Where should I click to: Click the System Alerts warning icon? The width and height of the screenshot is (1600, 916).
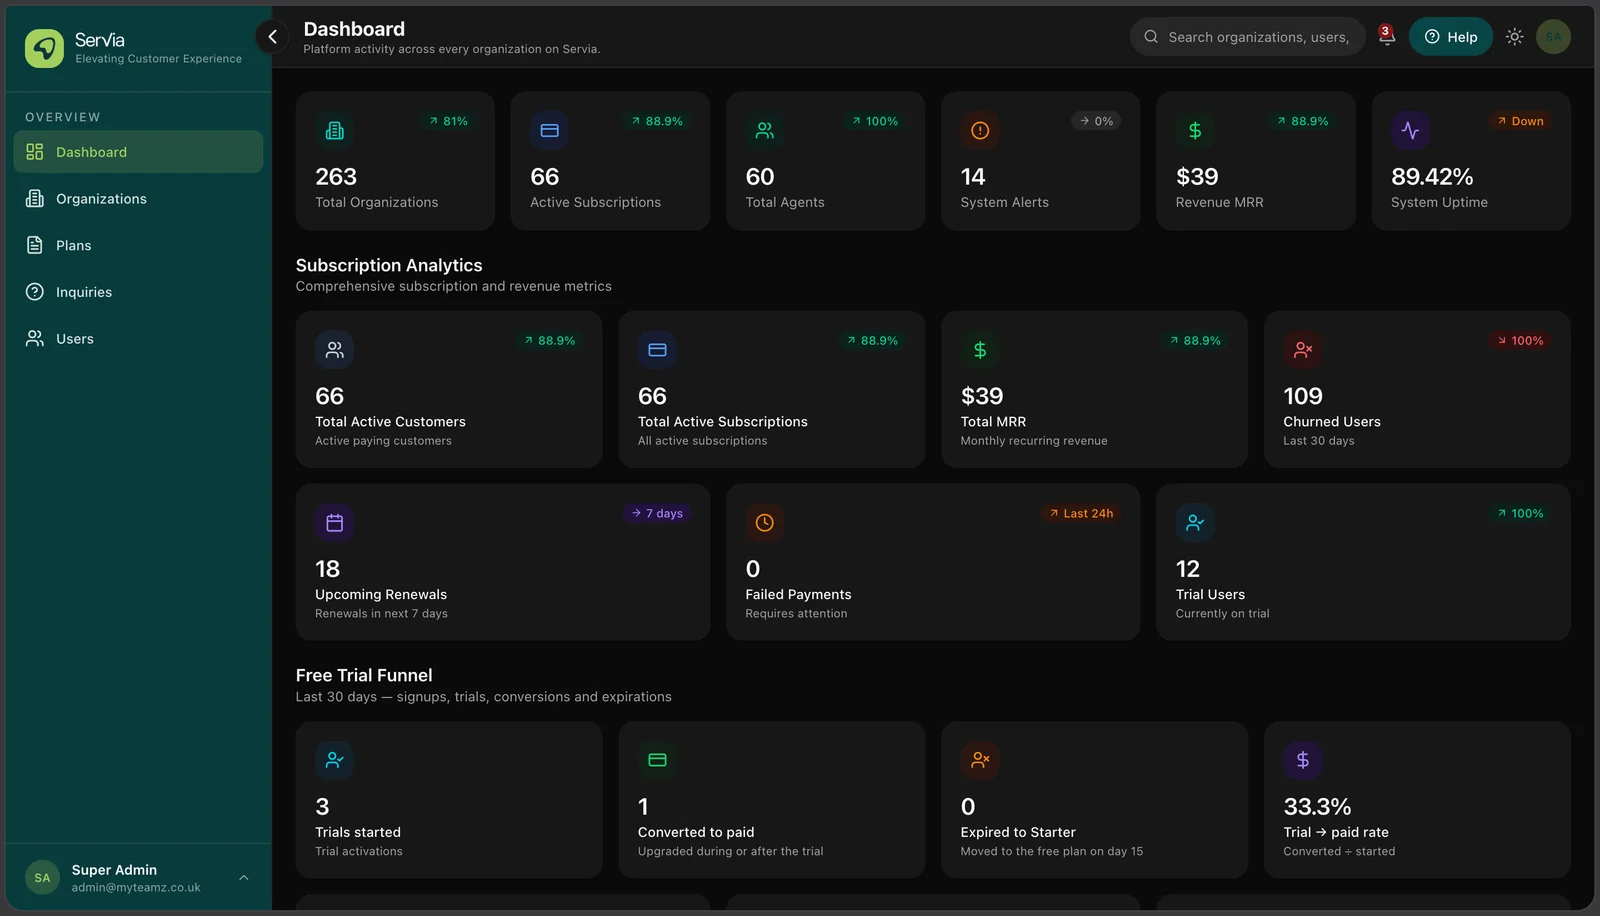point(980,130)
